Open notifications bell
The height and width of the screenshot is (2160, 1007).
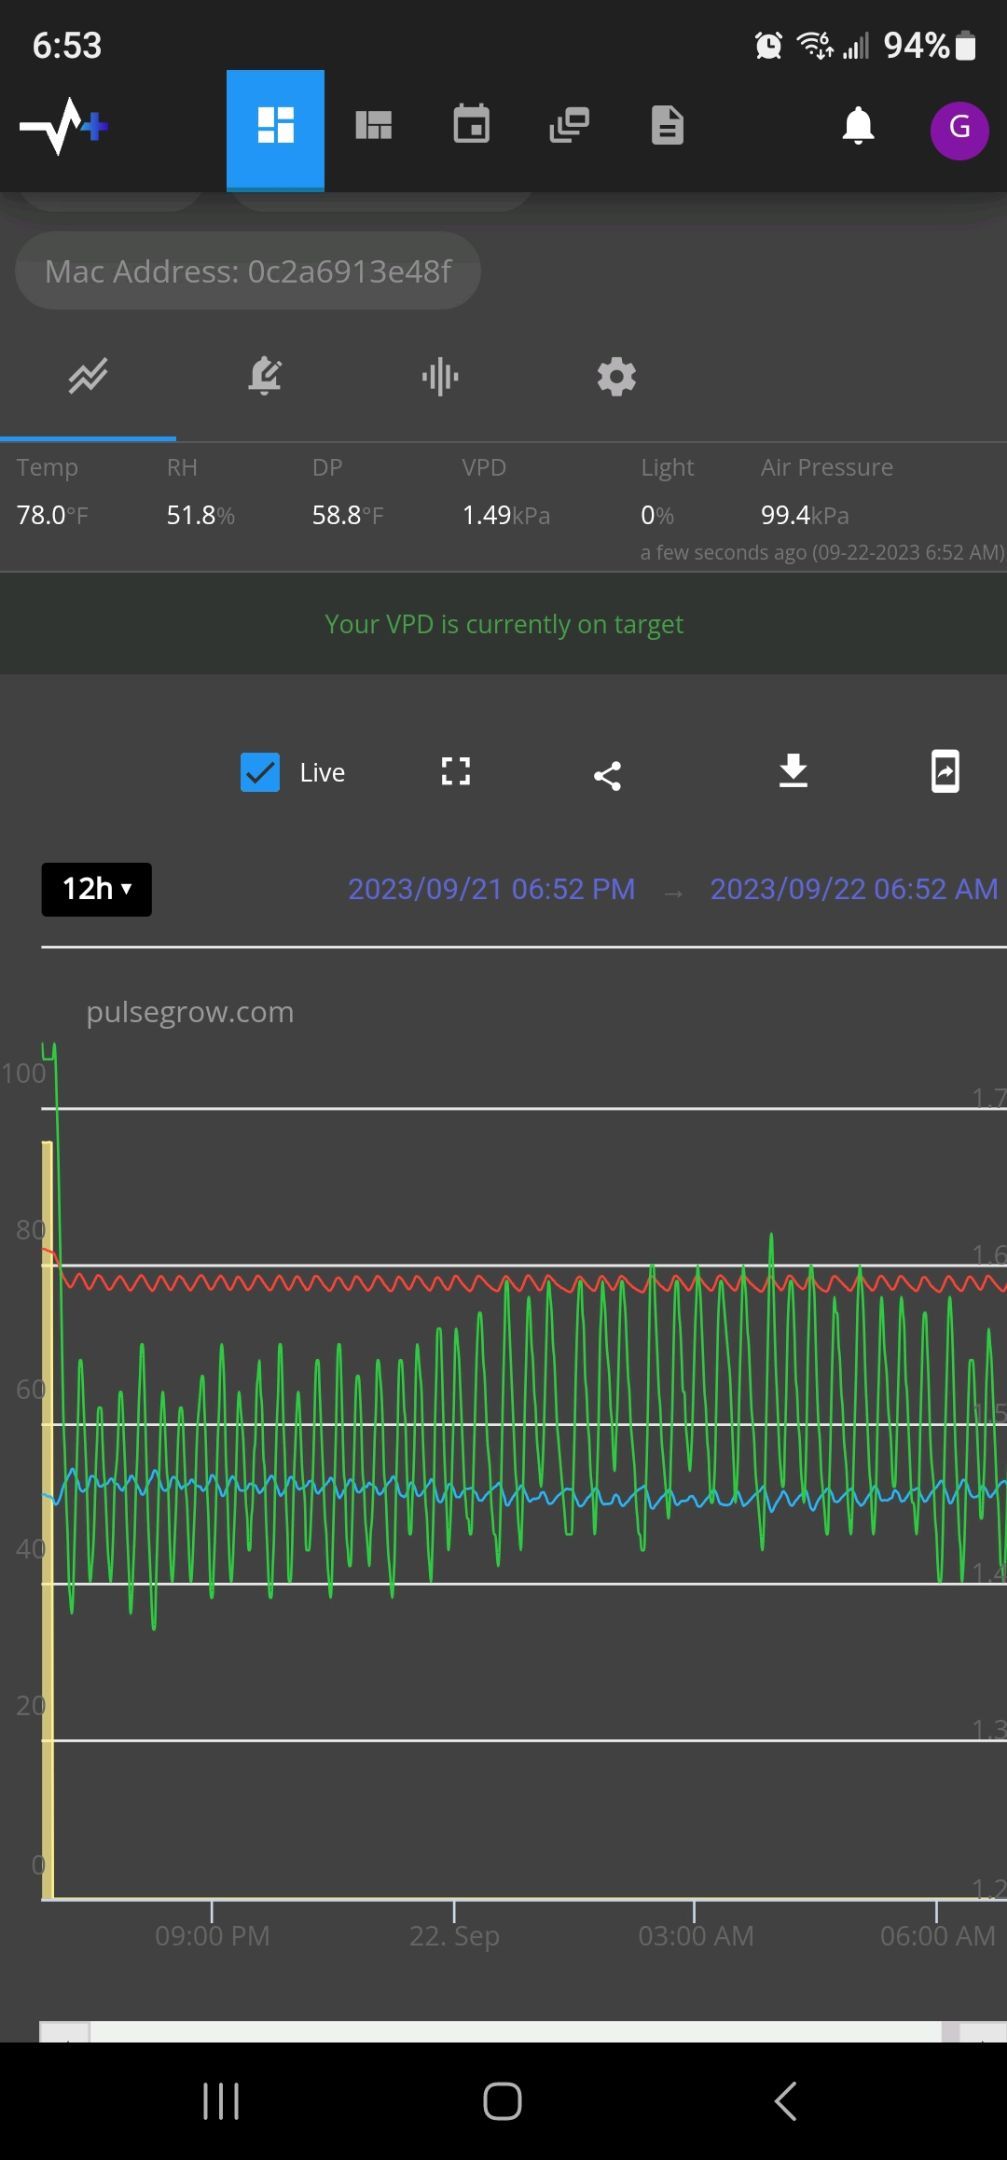click(x=858, y=127)
